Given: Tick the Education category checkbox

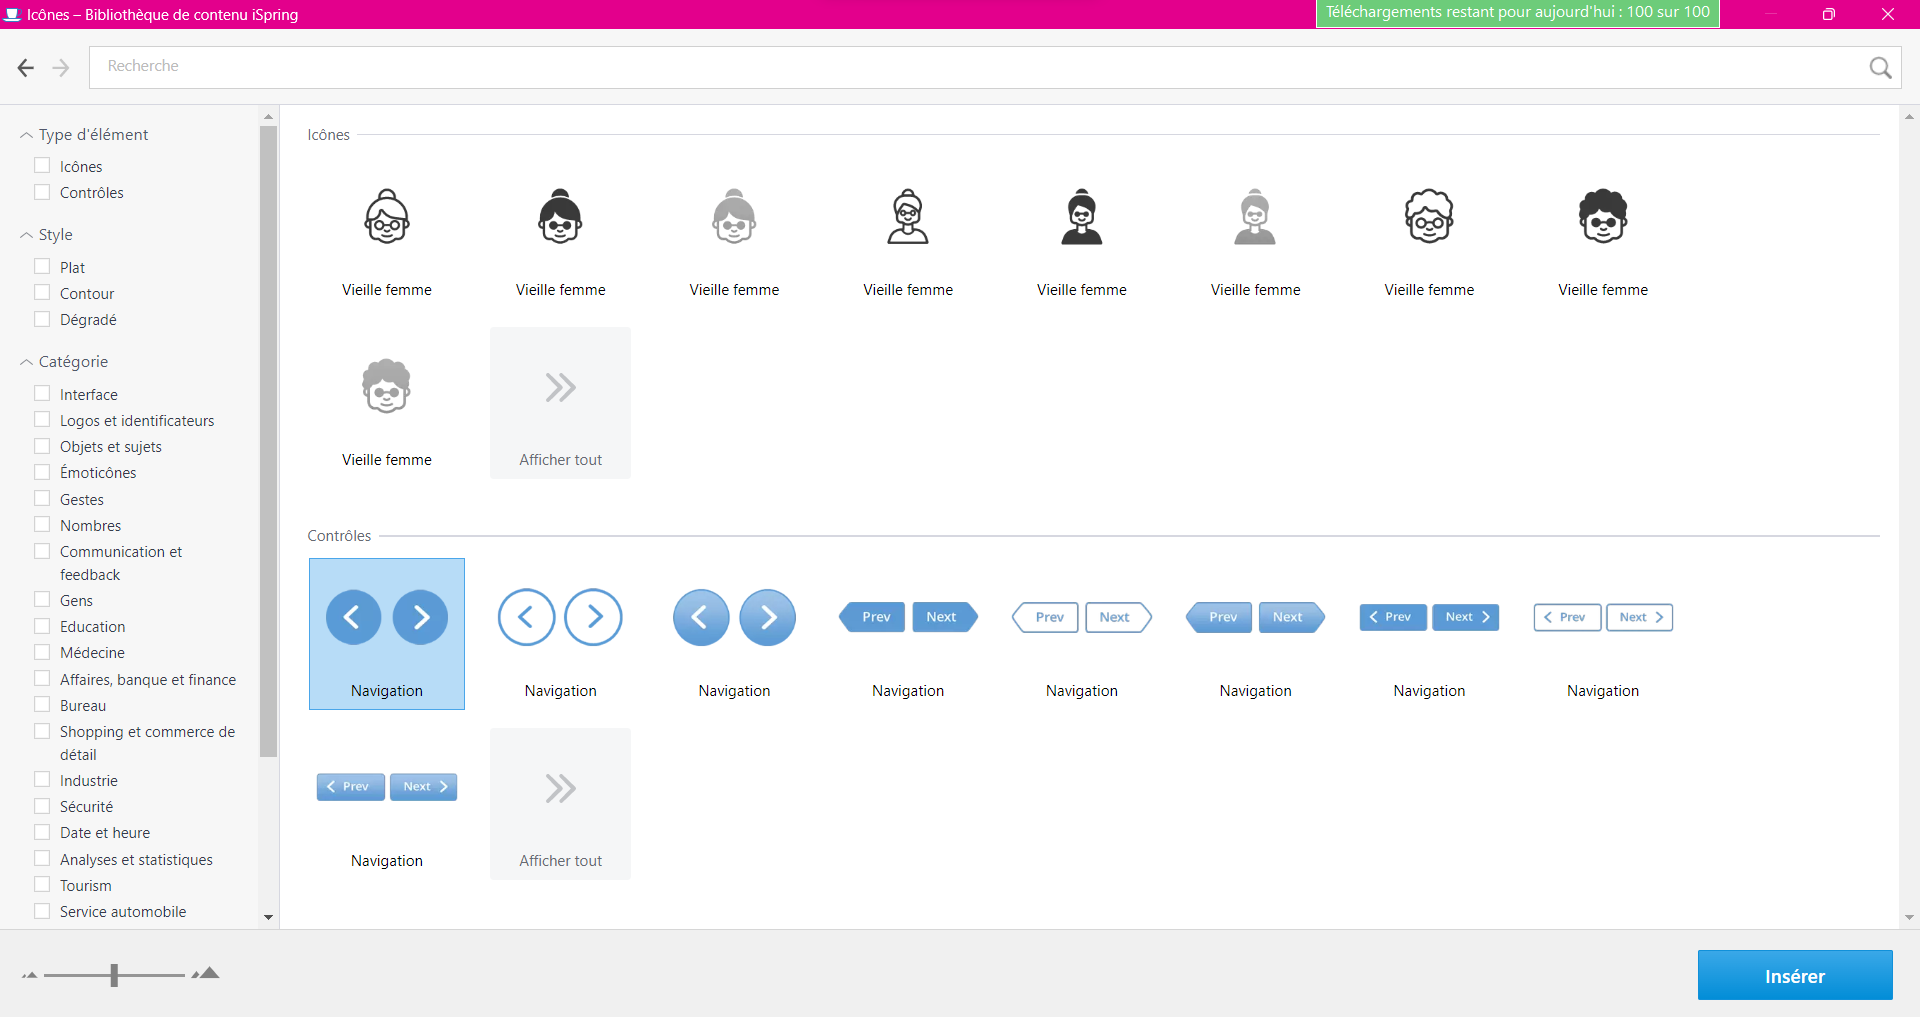Looking at the screenshot, I should (42, 626).
